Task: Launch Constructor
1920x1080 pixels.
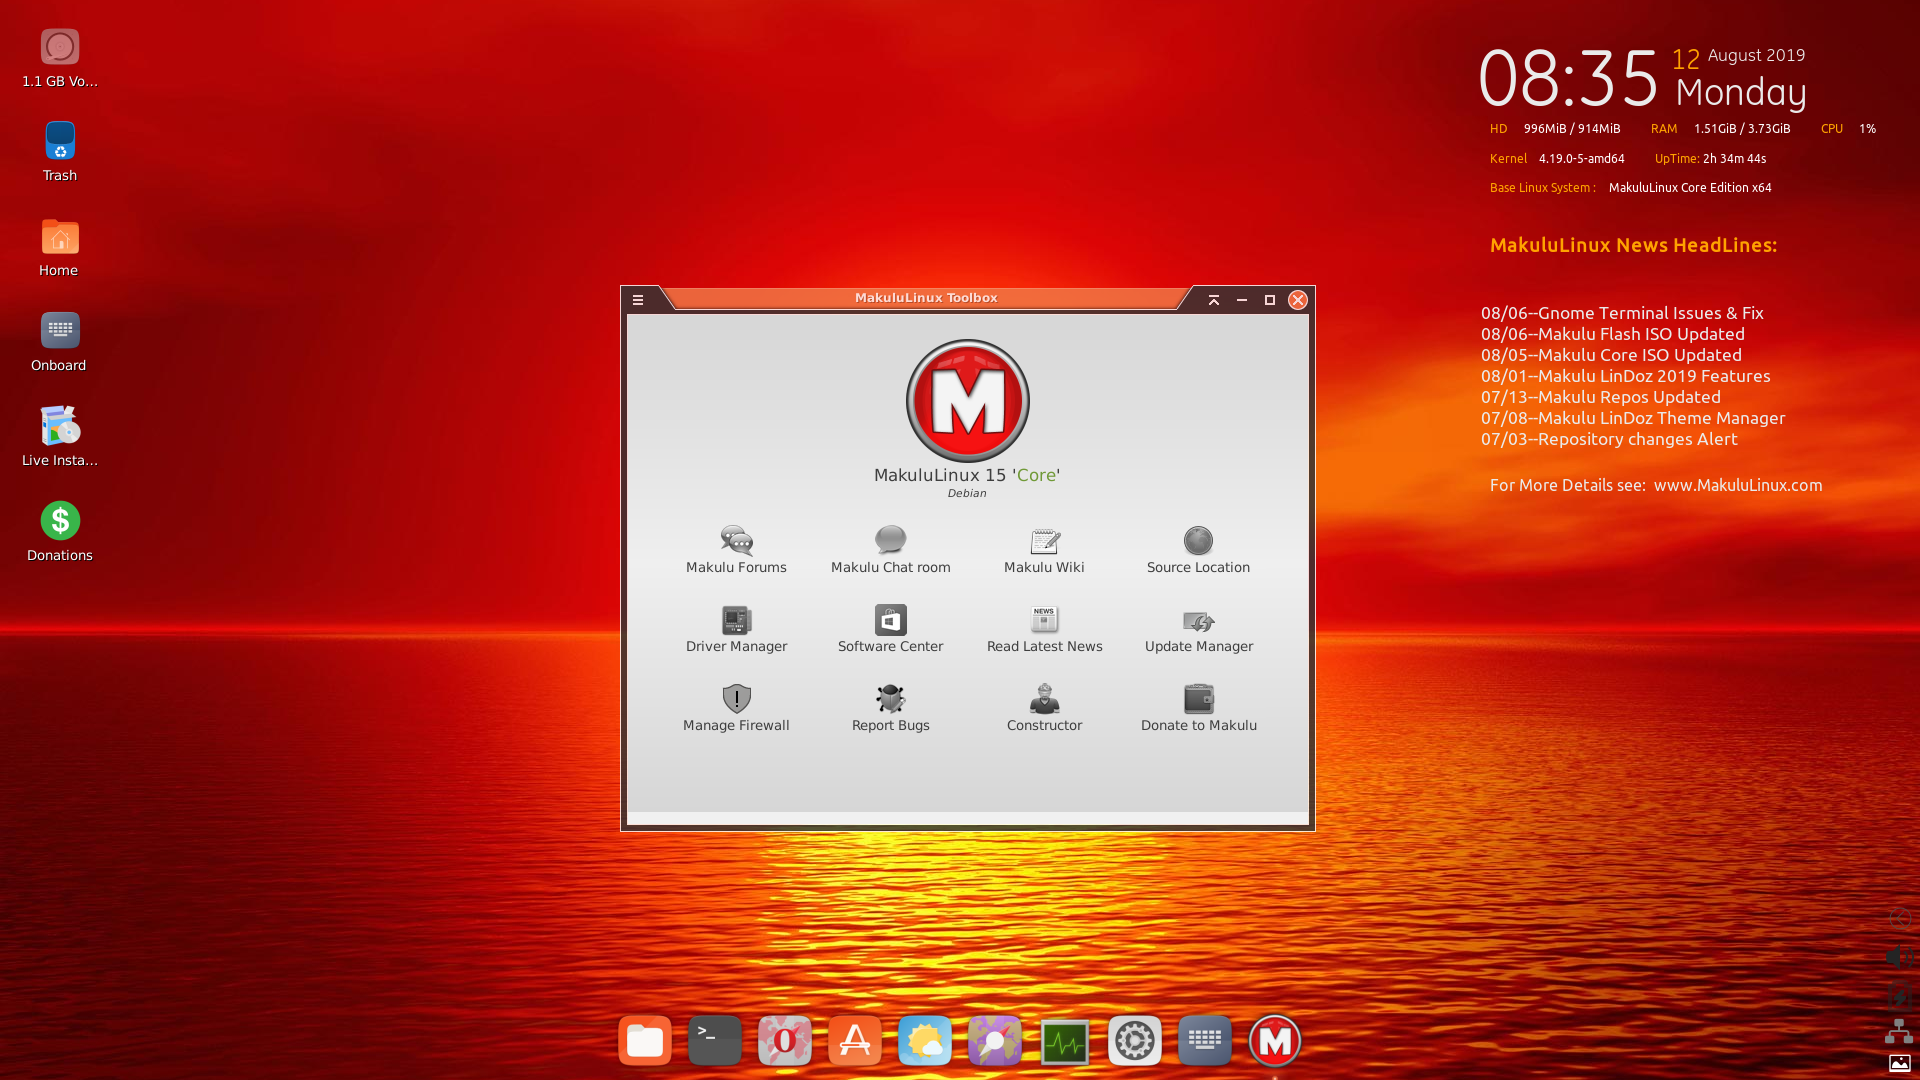Action: (x=1044, y=708)
